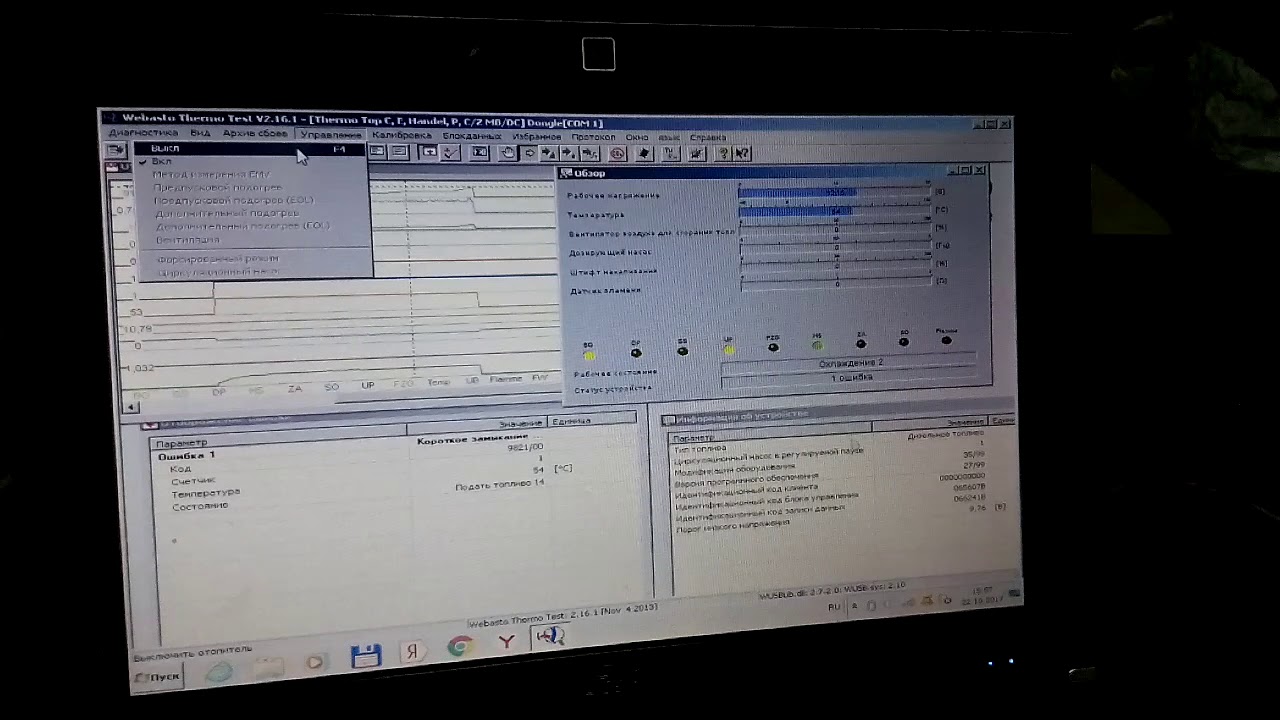The width and height of the screenshot is (1280, 720).
Task: Click the checkmark toolbar icon
Action: (x=451, y=152)
